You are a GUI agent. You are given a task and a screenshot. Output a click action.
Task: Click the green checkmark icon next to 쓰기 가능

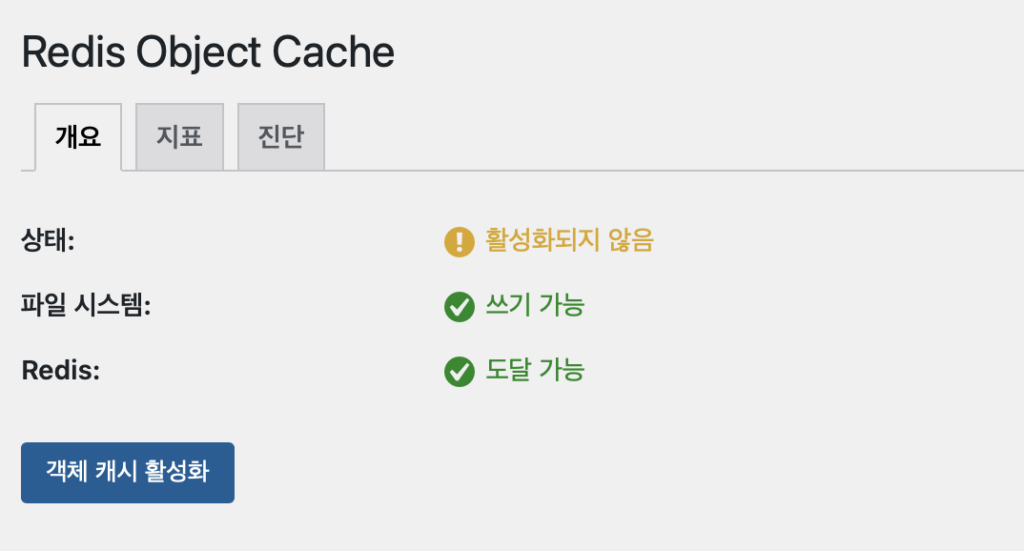[x=459, y=307]
